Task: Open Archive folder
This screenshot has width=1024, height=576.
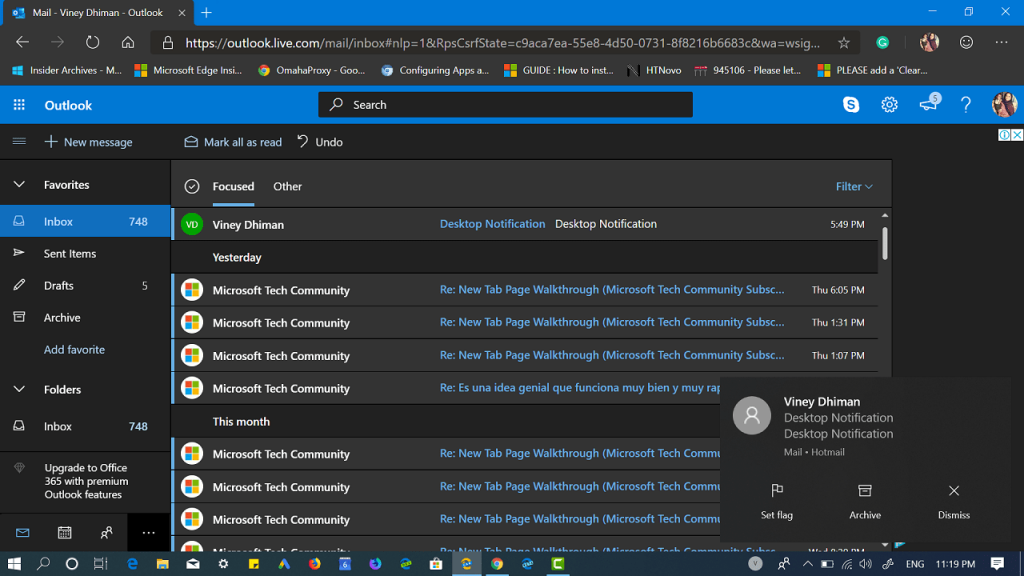Action: click(x=85, y=317)
